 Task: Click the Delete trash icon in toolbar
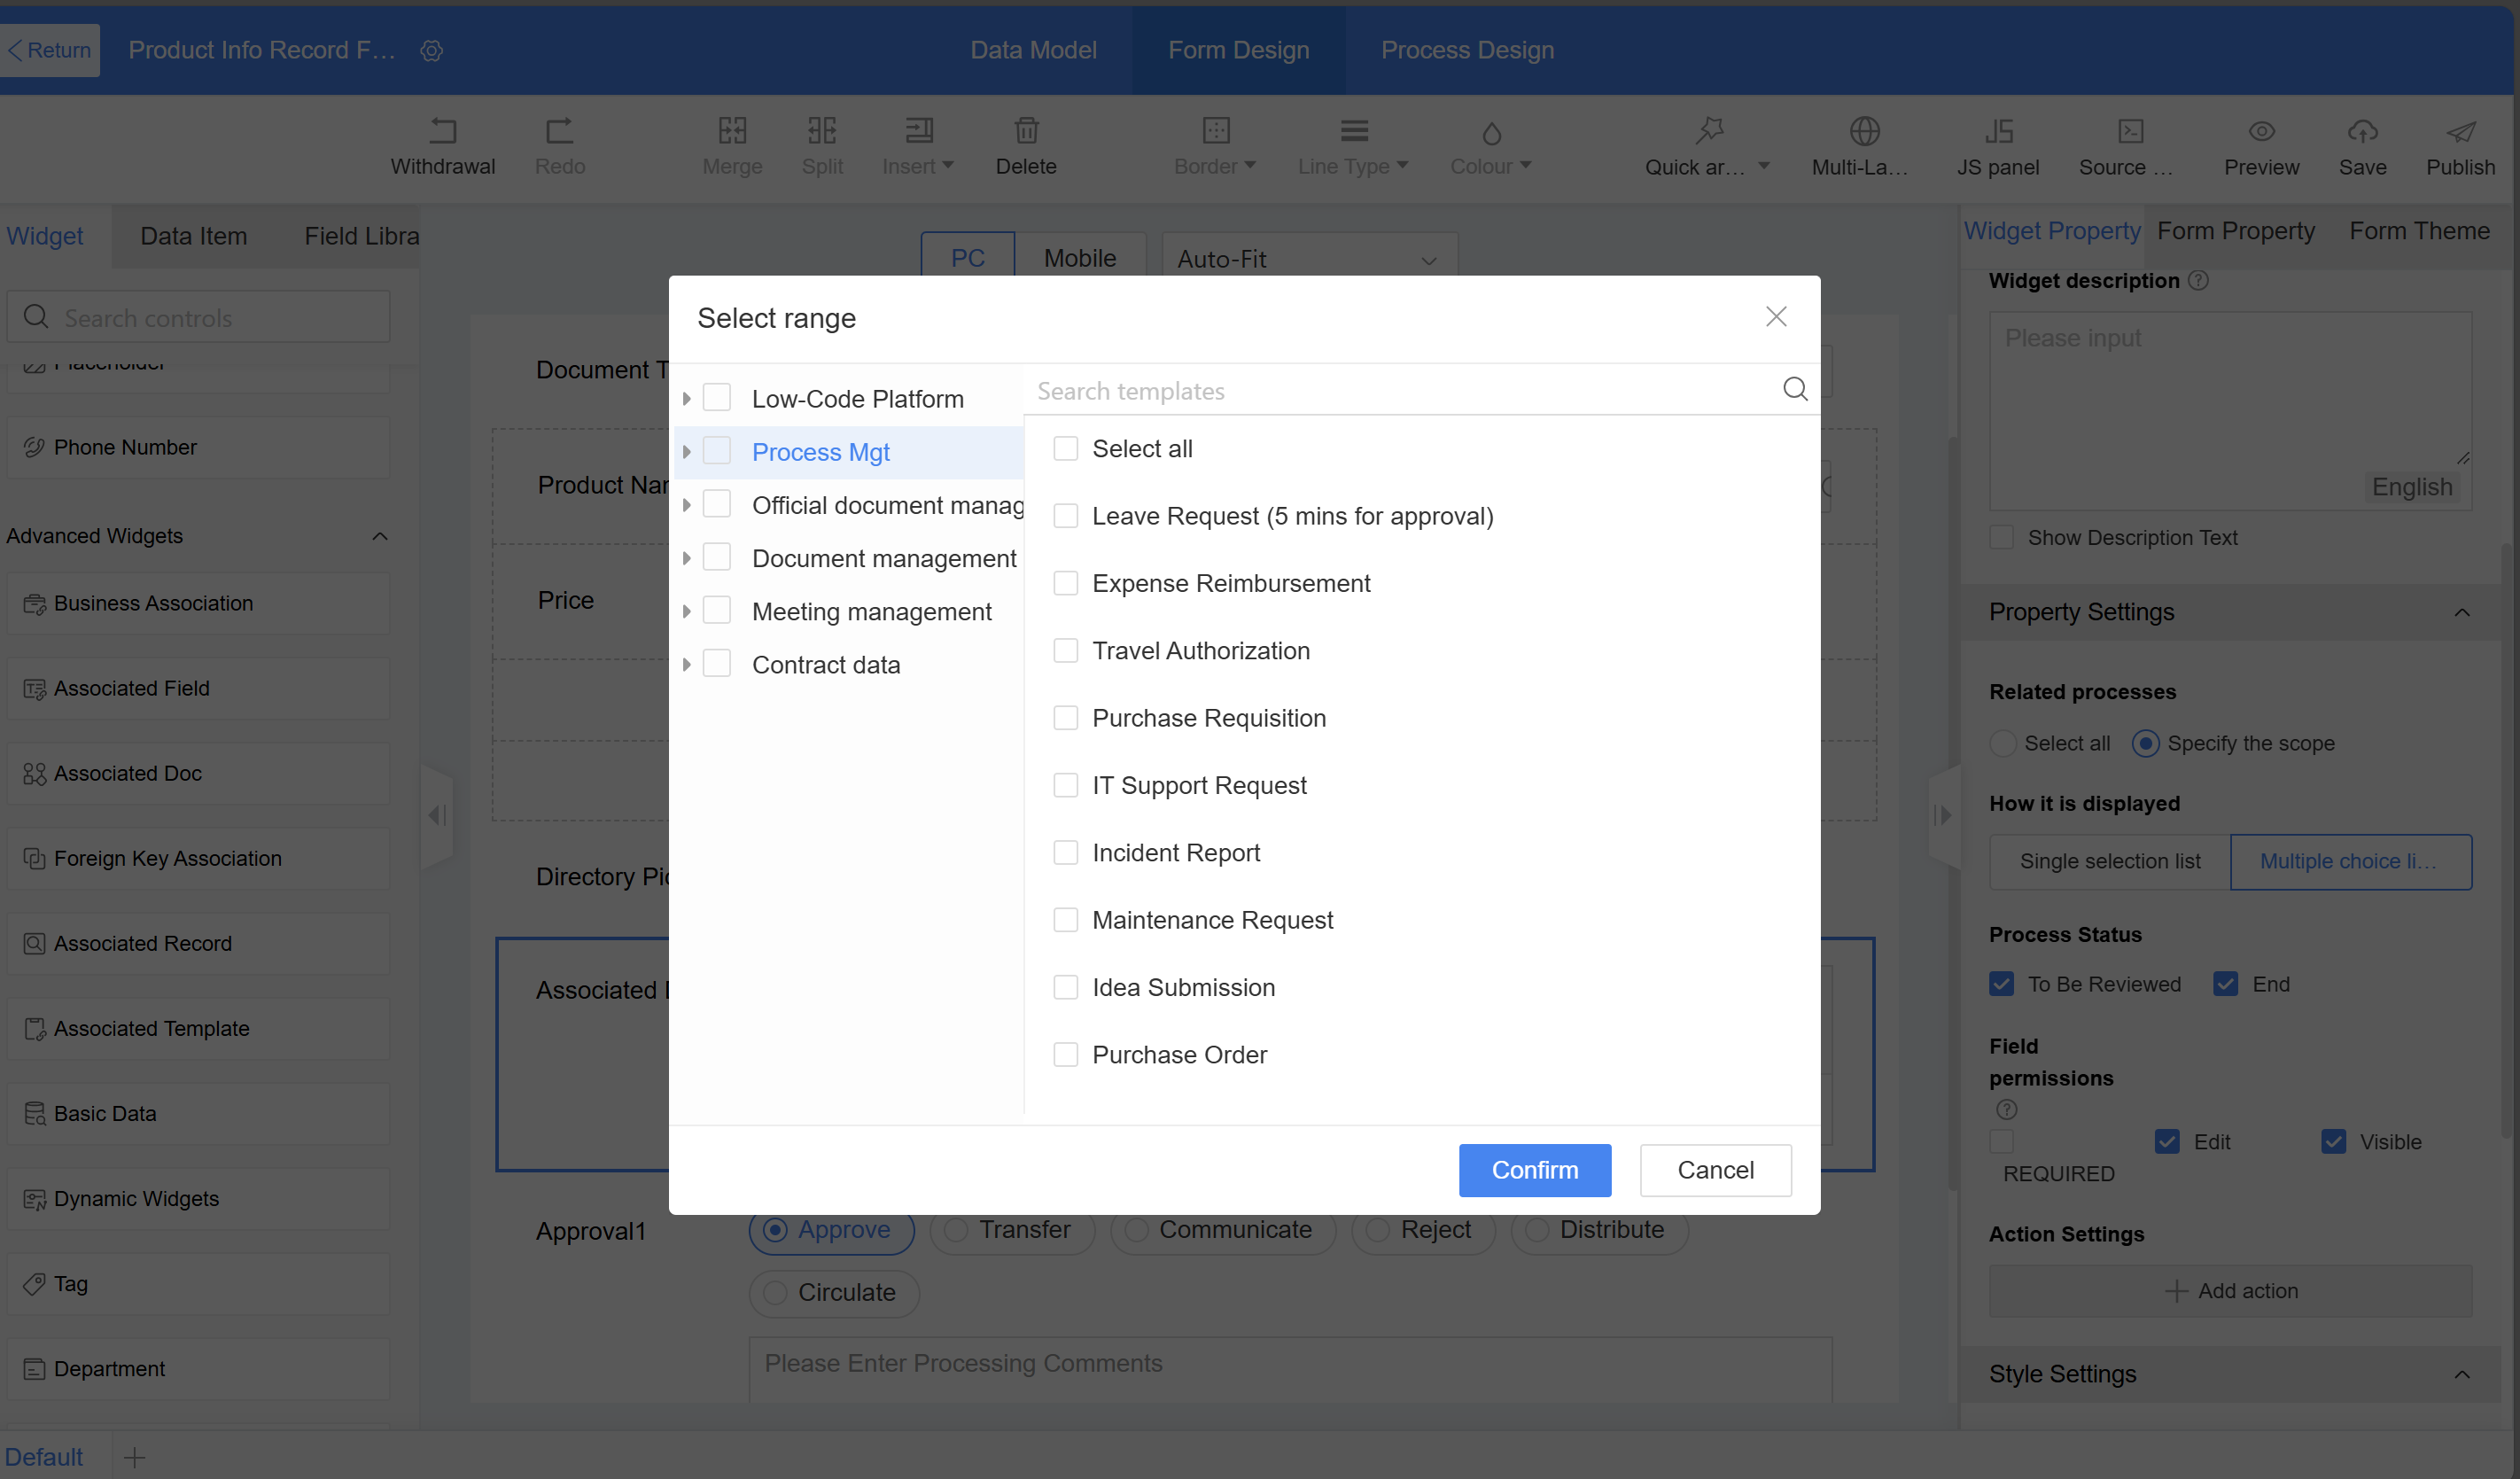(x=1026, y=131)
